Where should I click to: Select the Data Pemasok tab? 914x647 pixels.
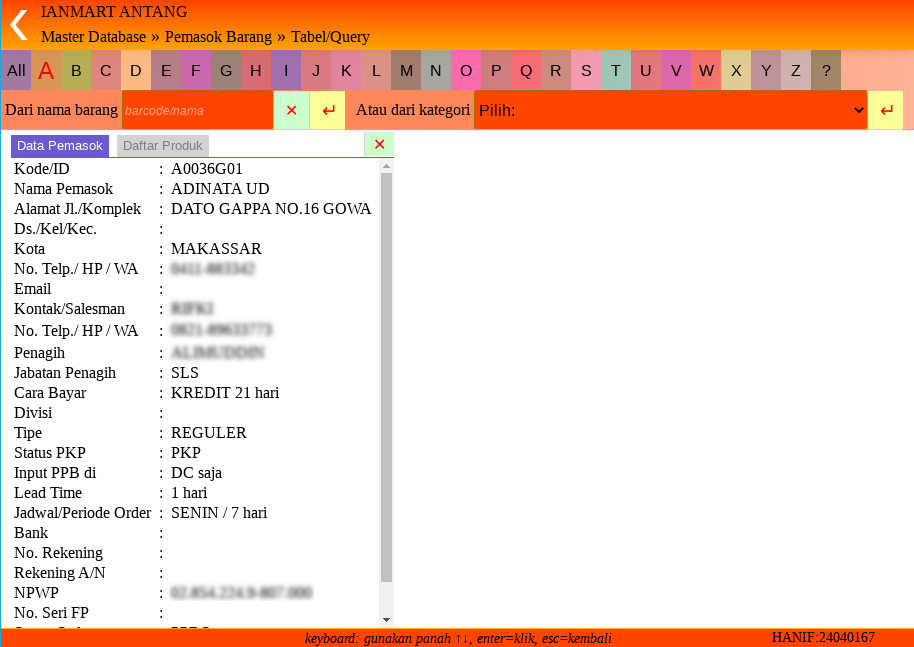tap(60, 146)
